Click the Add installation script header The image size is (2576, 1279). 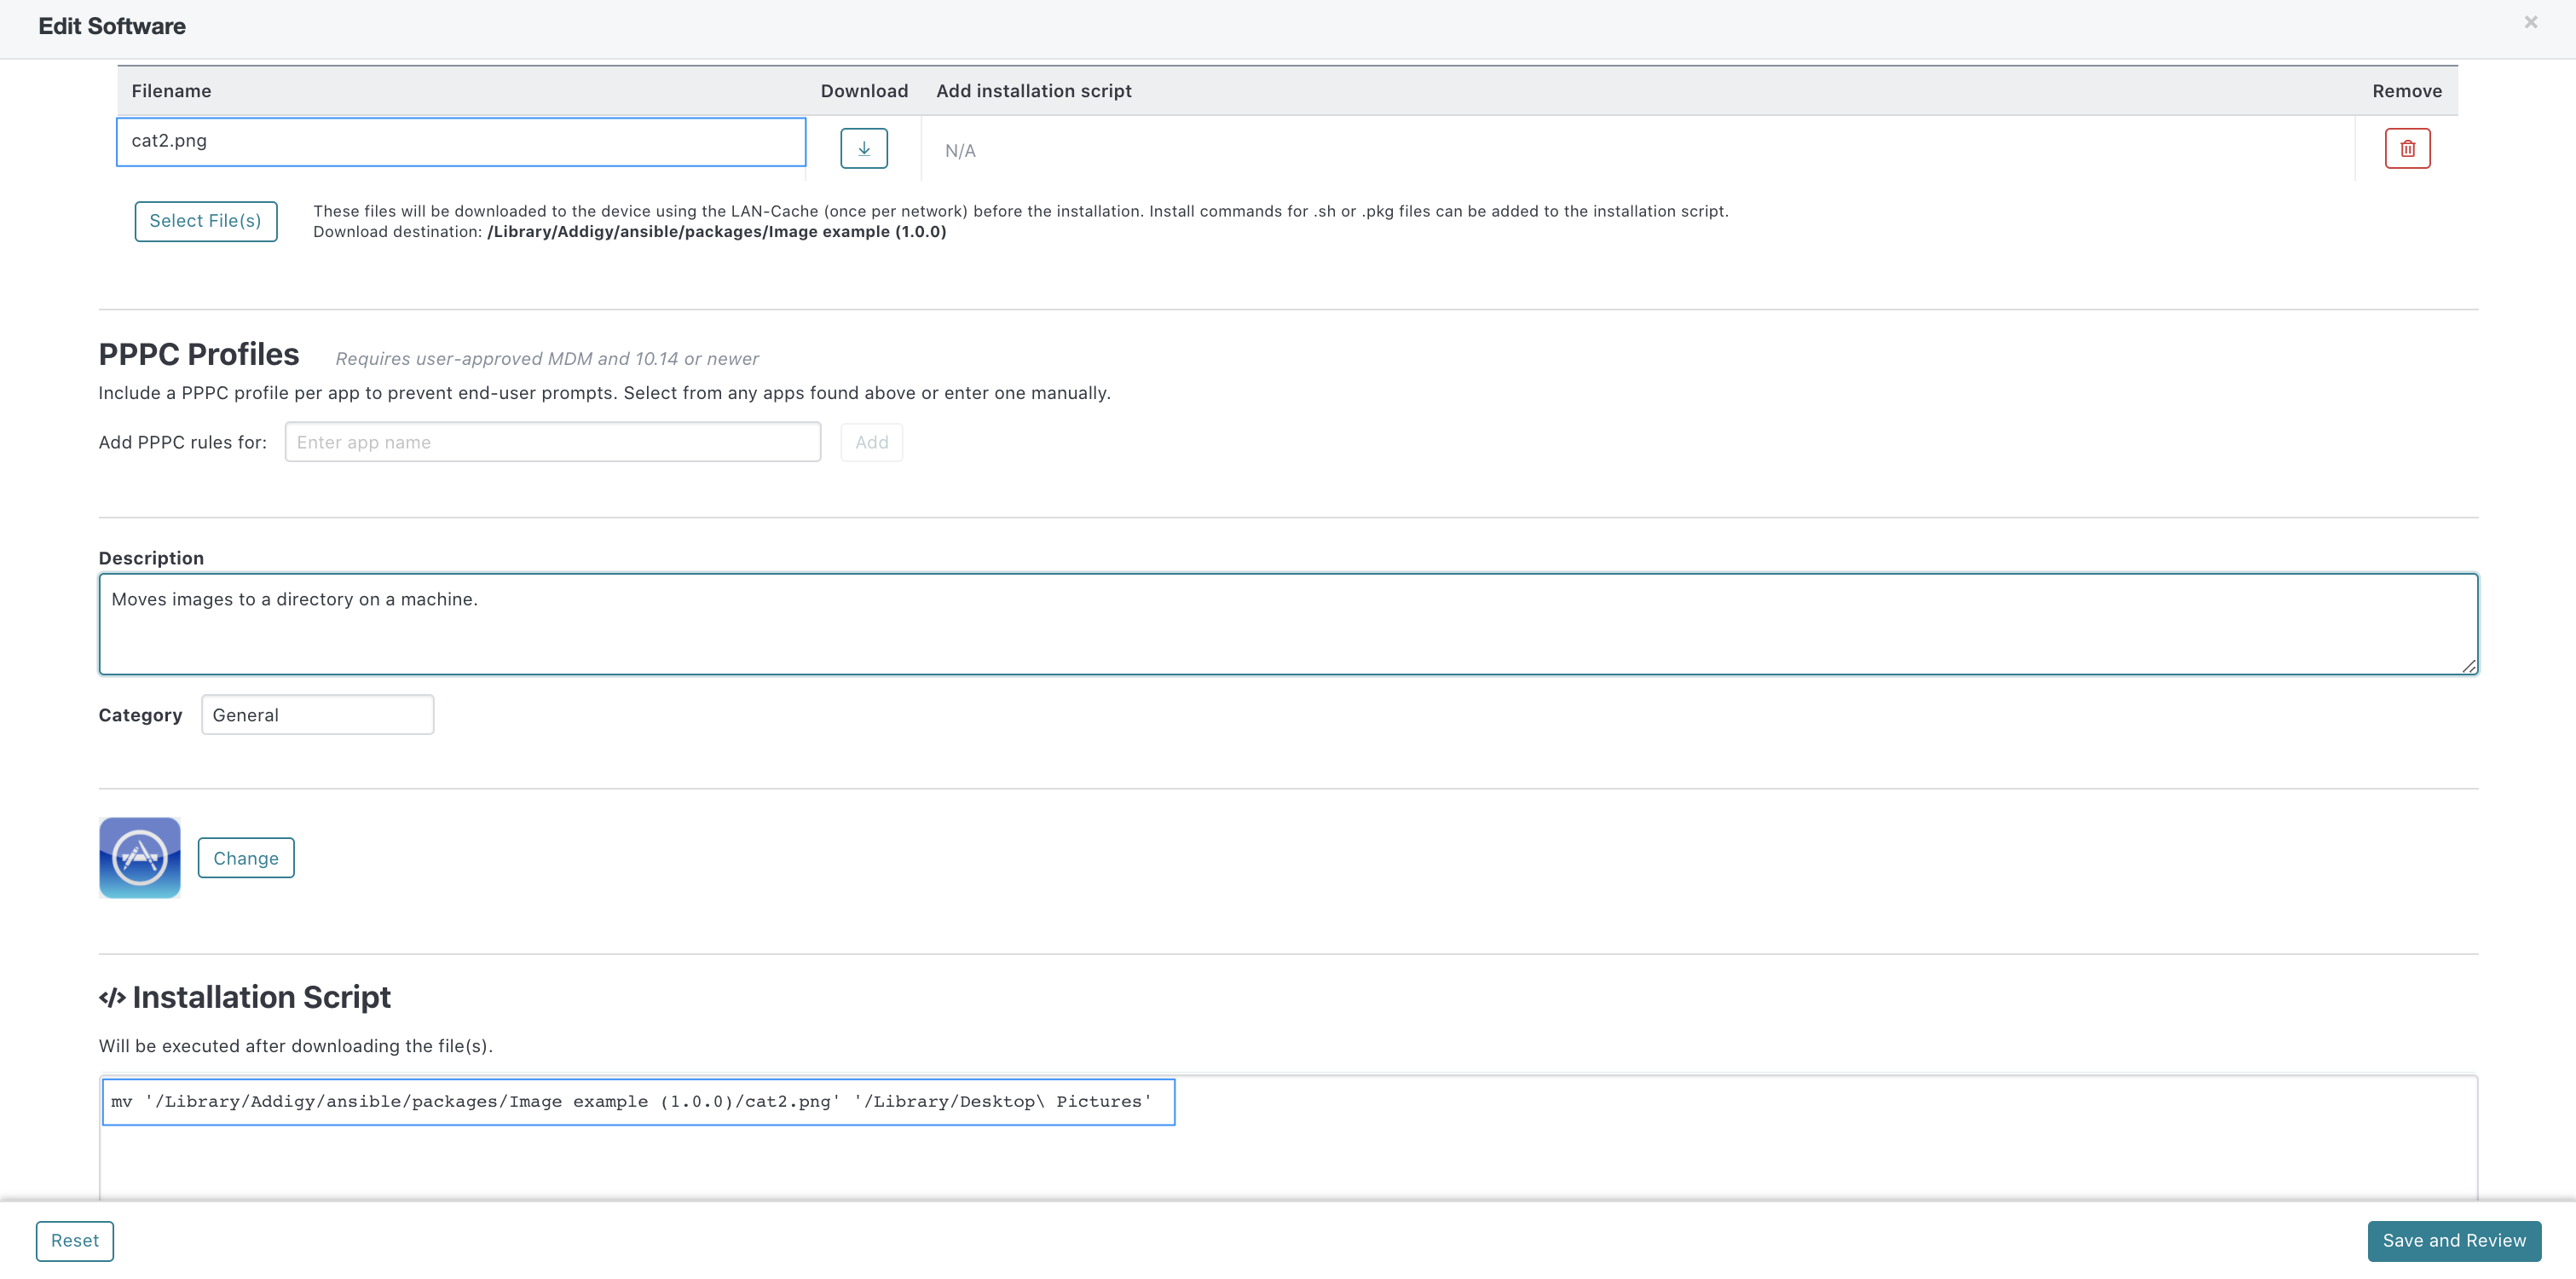point(1033,91)
